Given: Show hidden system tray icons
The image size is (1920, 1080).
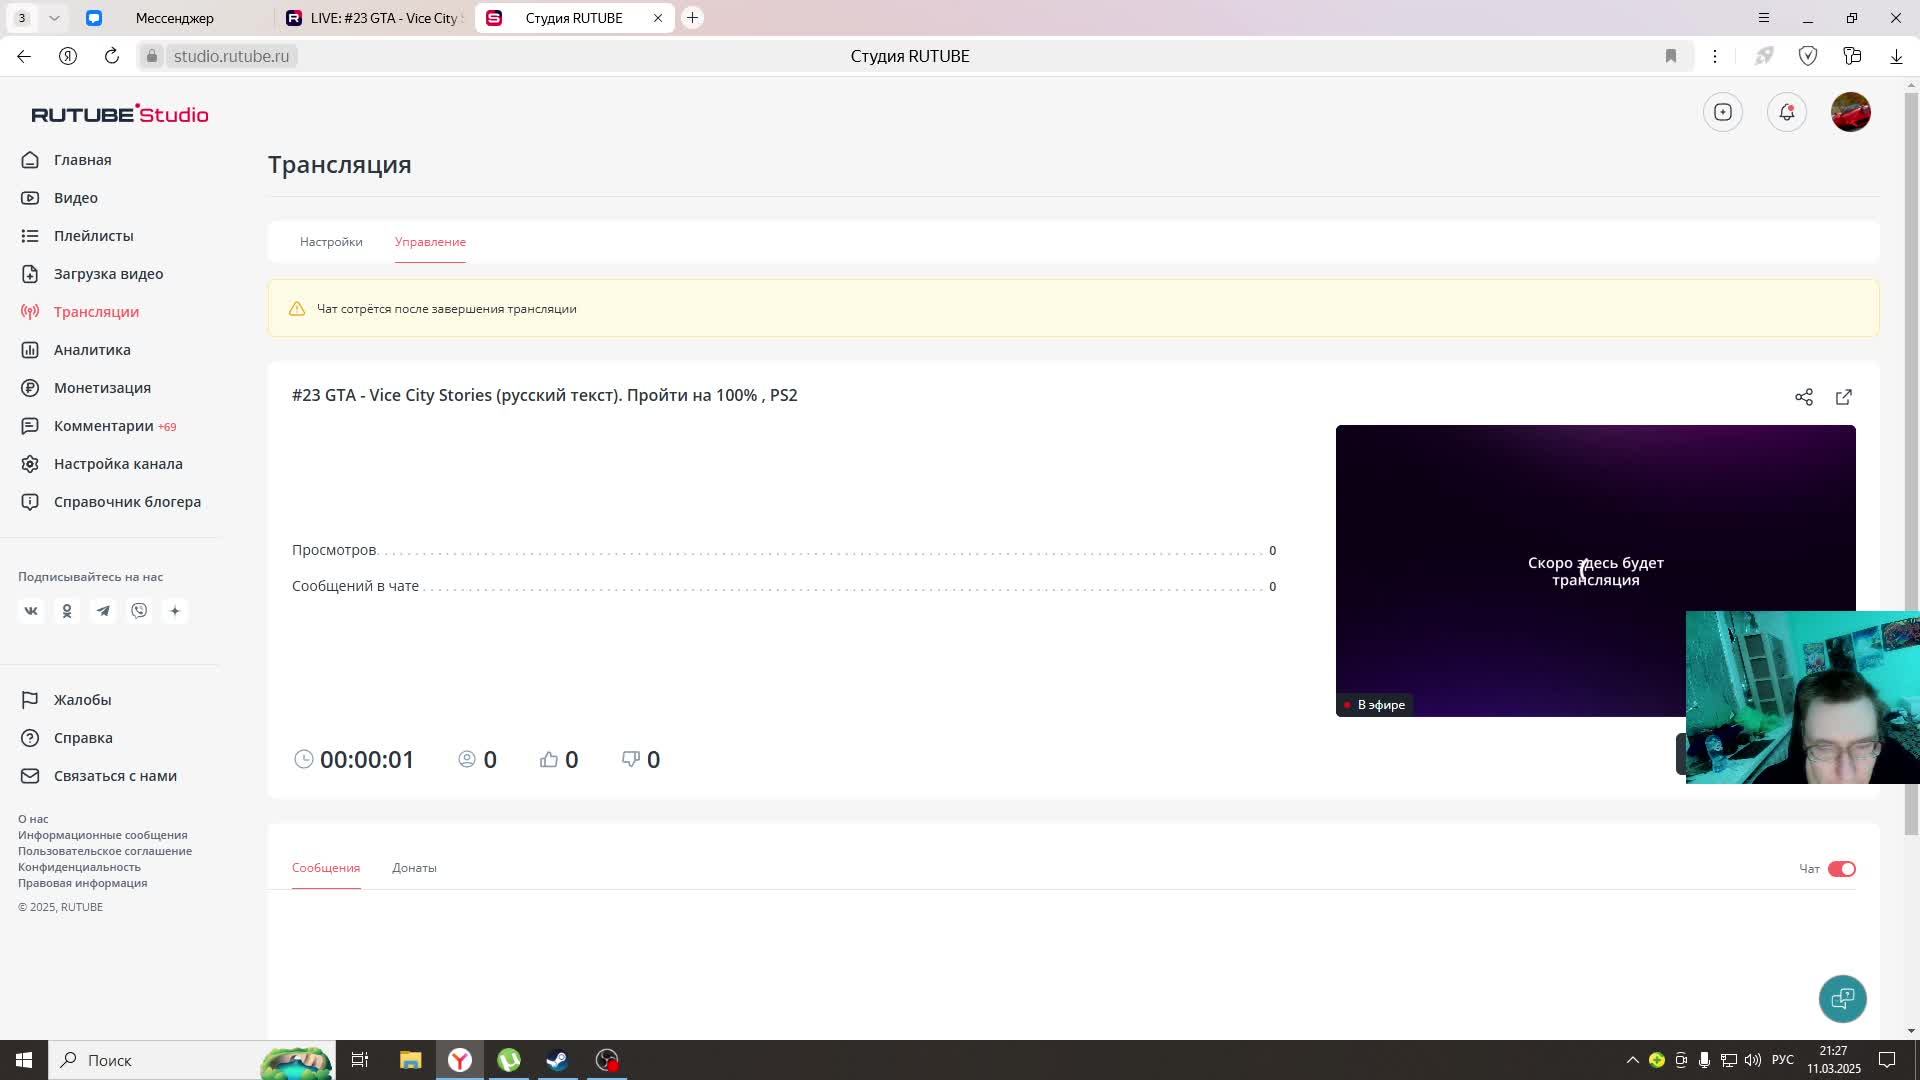Looking at the screenshot, I should point(1632,1060).
